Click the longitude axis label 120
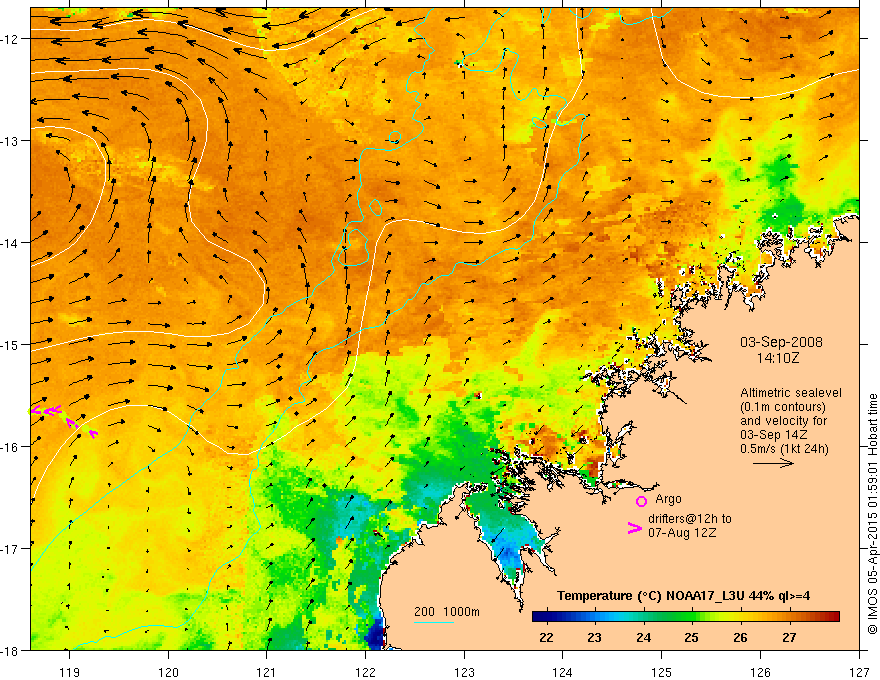 (168, 672)
